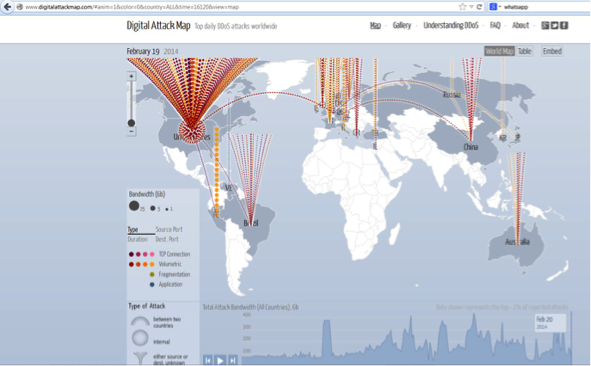
Task: Reload the page with the refresh icon
Action: pos(479,7)
